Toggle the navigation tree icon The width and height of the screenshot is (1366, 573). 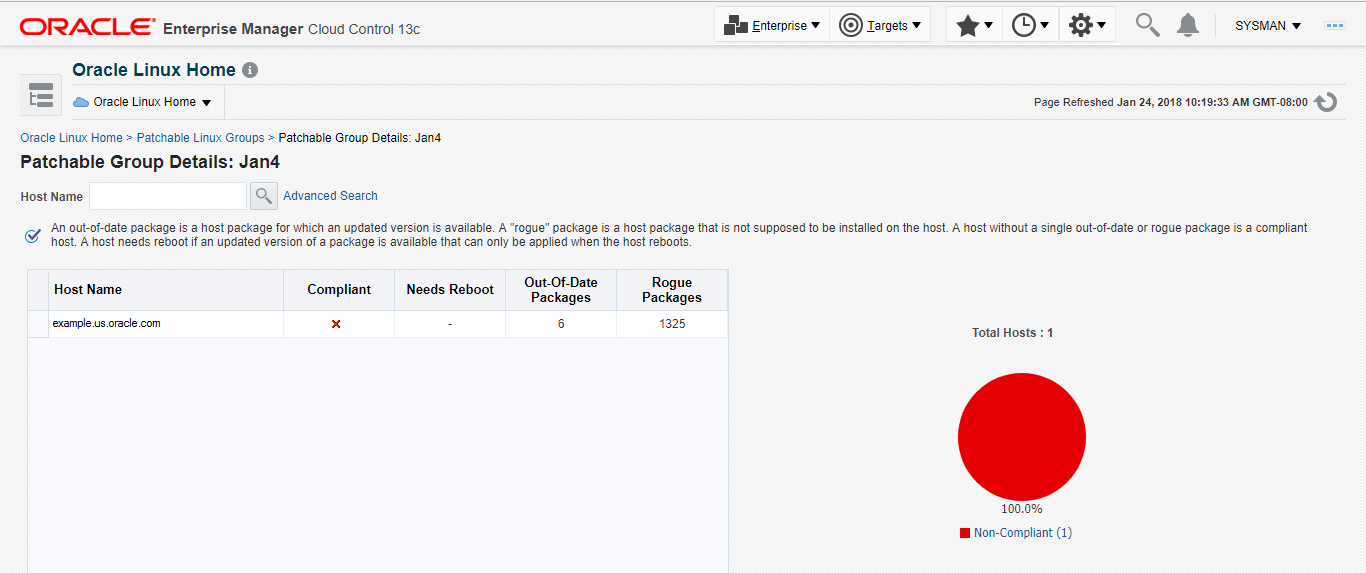[x=41, y=96]
